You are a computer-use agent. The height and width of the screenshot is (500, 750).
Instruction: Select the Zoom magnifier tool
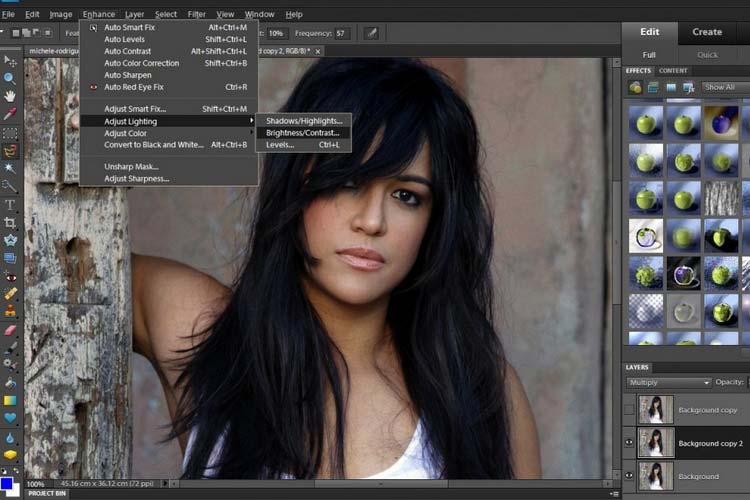[x=10, y=77]
